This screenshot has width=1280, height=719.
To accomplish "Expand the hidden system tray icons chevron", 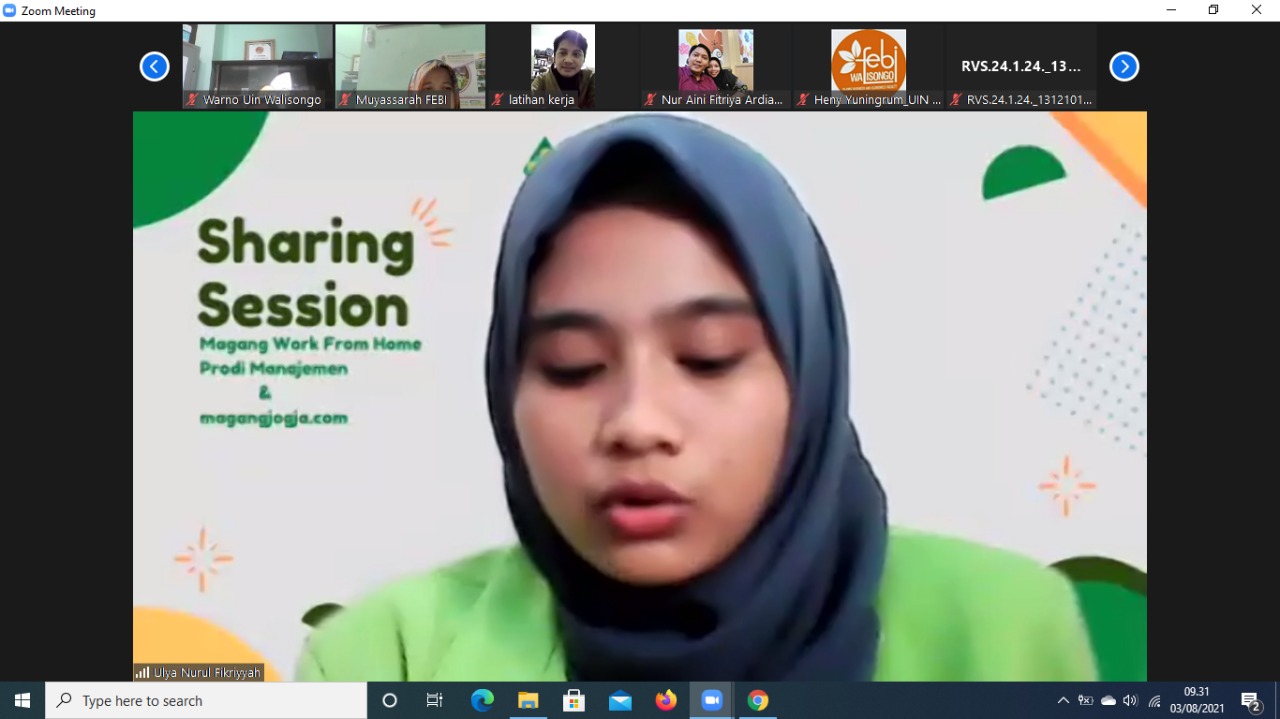I will 1063,700.
